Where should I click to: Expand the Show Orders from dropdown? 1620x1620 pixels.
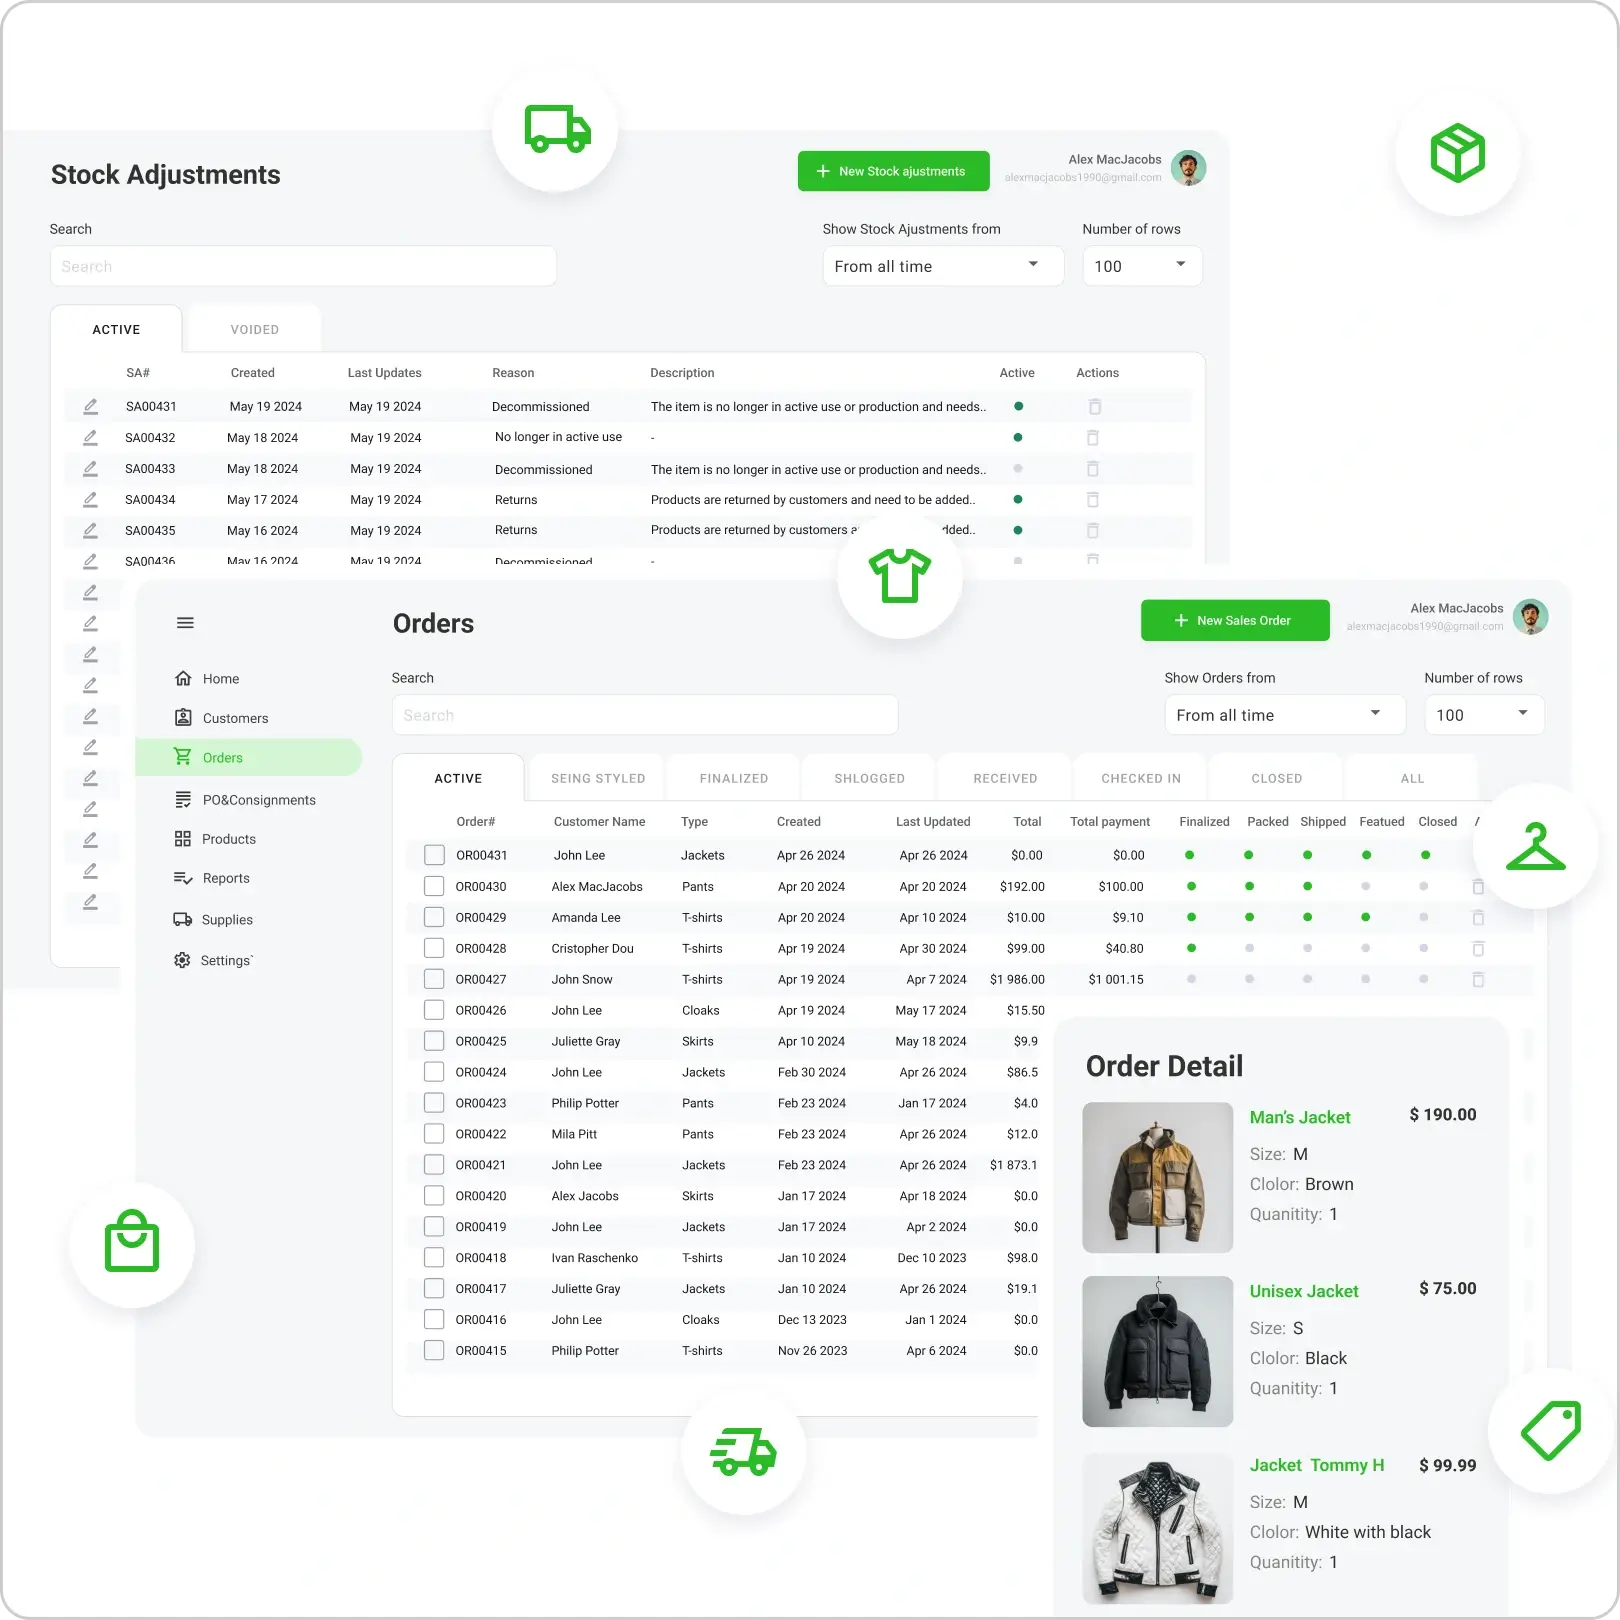point(1284,715)
